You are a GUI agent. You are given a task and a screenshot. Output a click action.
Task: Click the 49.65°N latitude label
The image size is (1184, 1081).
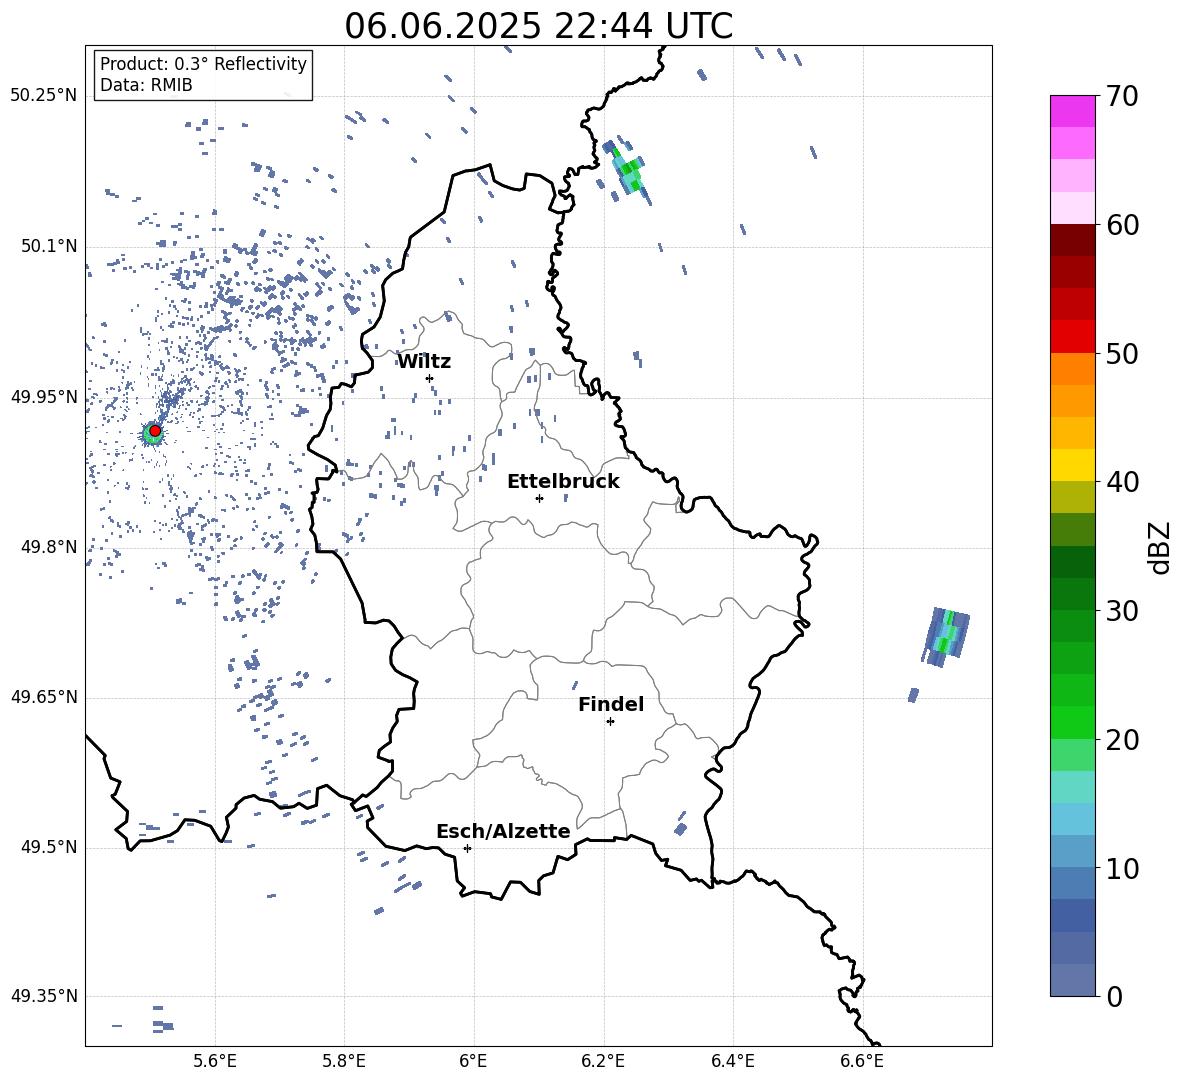click(x=44, y=696)
